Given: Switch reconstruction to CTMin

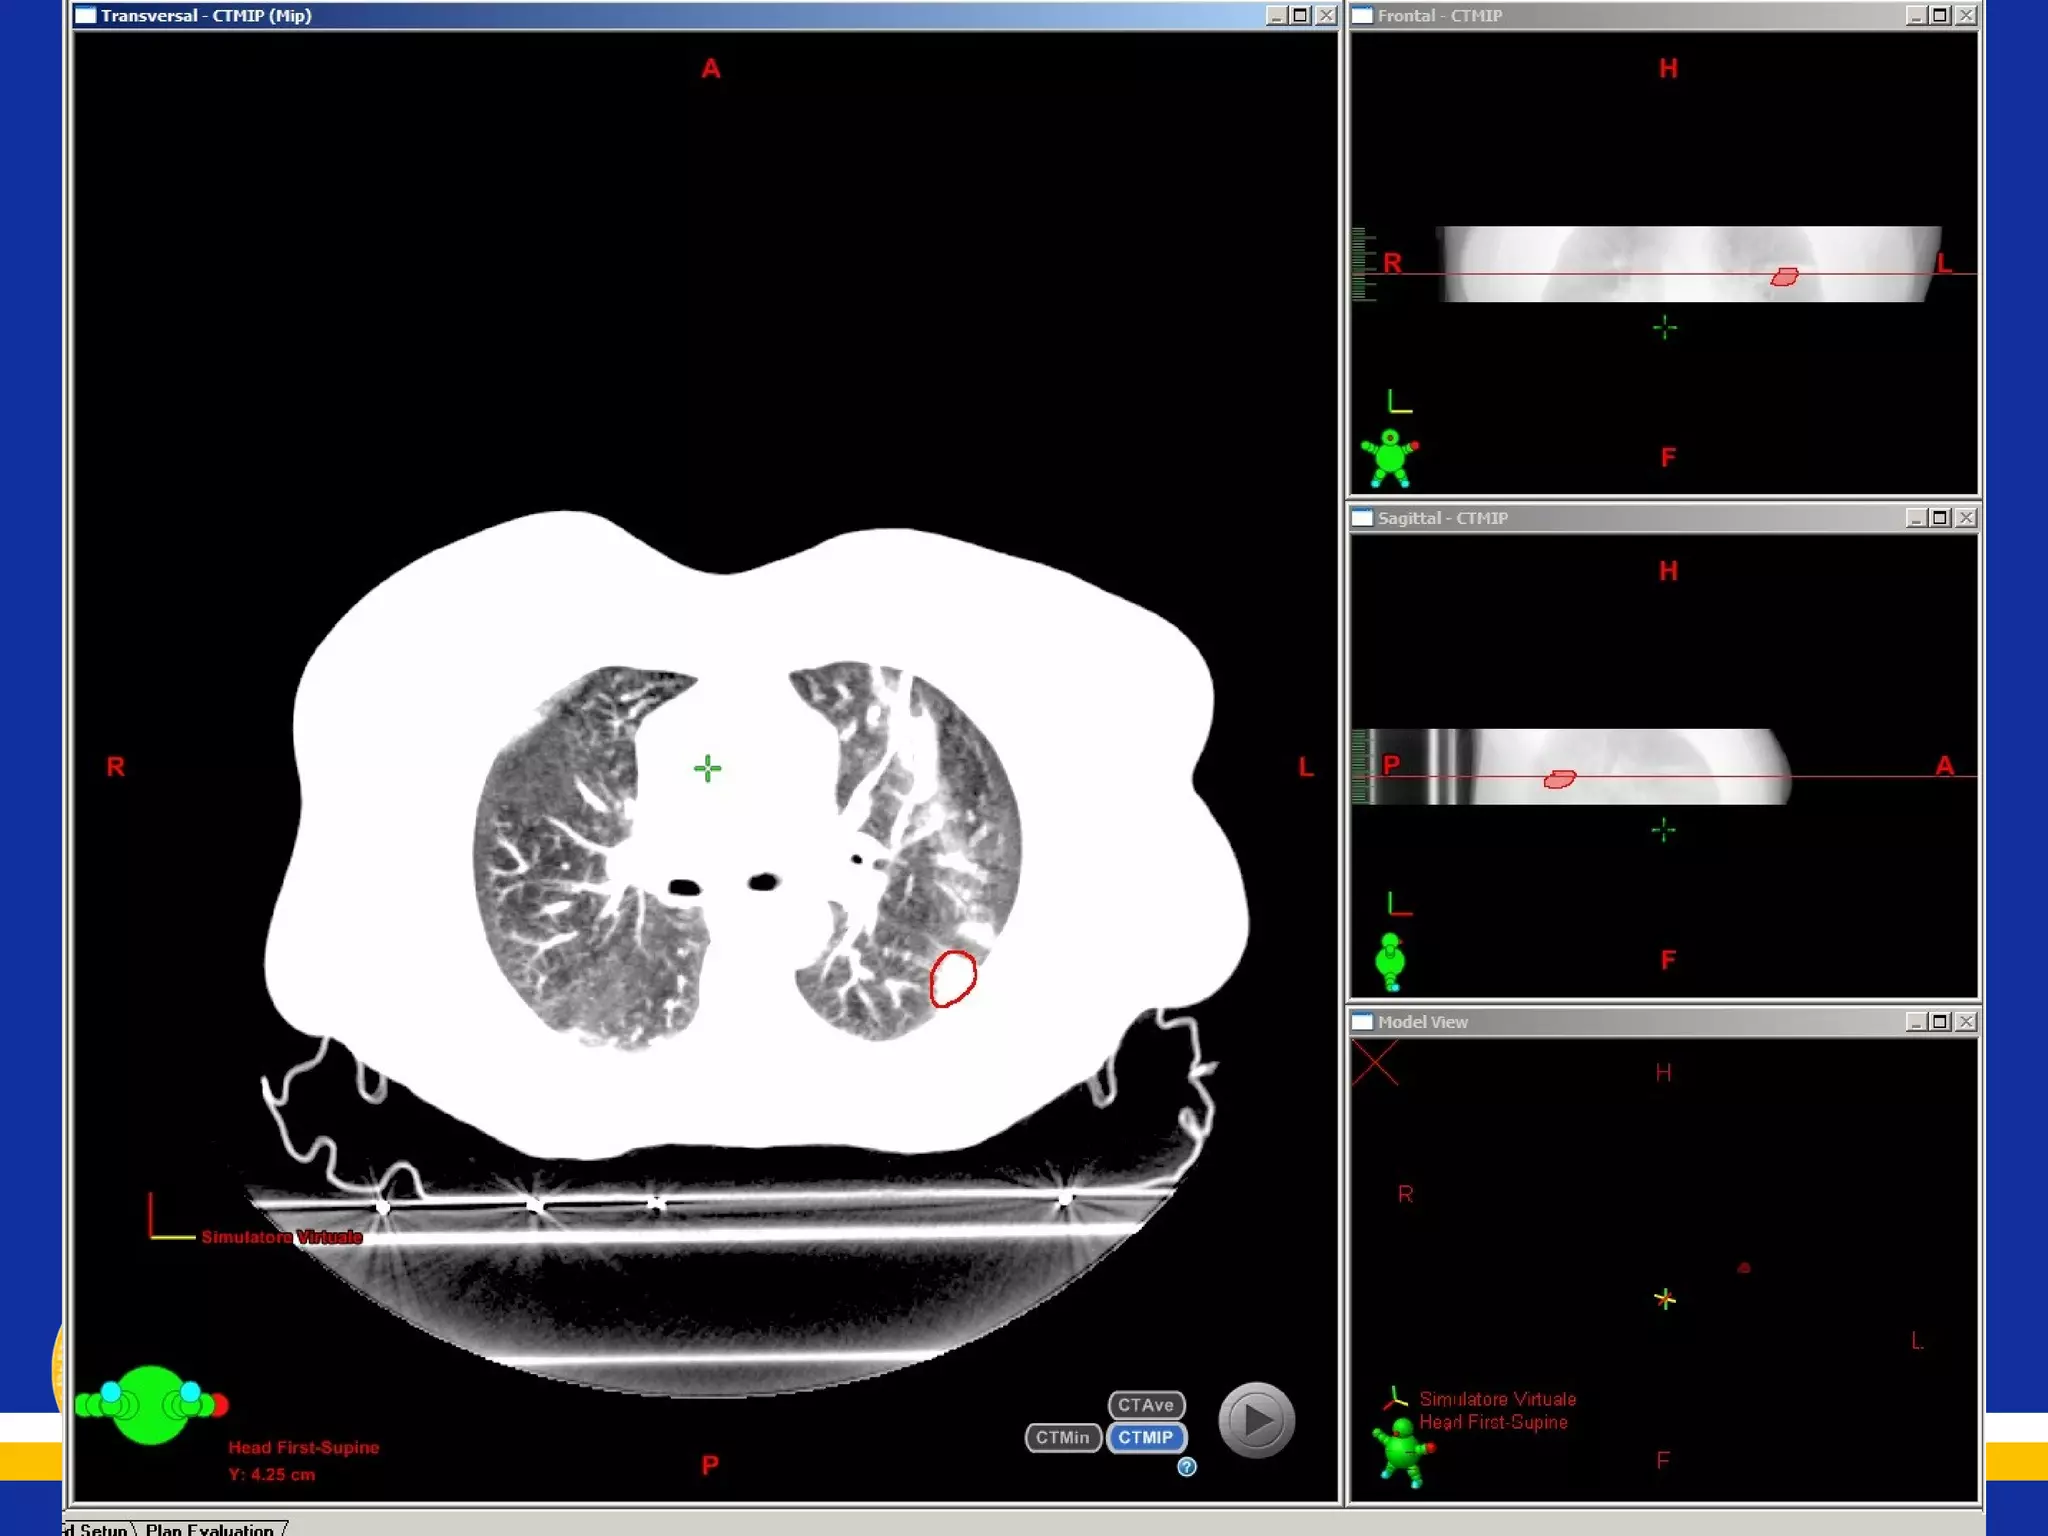Looking at the screenshot, I should (1062, 1437).
